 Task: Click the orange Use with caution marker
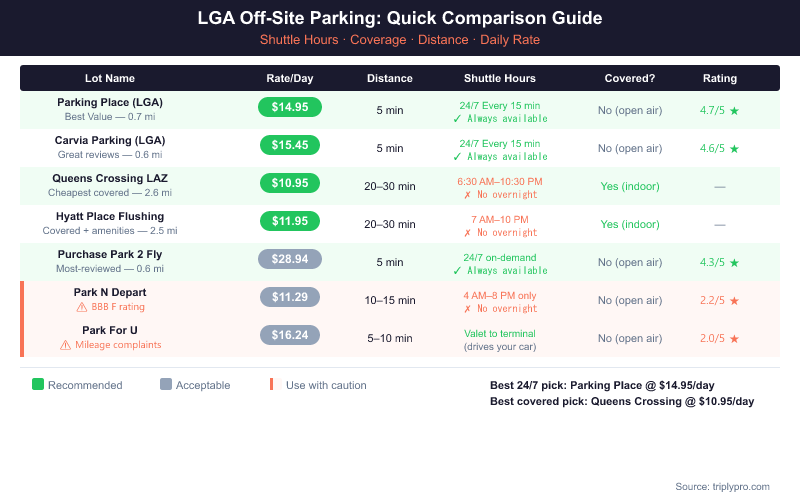point(272,385)
